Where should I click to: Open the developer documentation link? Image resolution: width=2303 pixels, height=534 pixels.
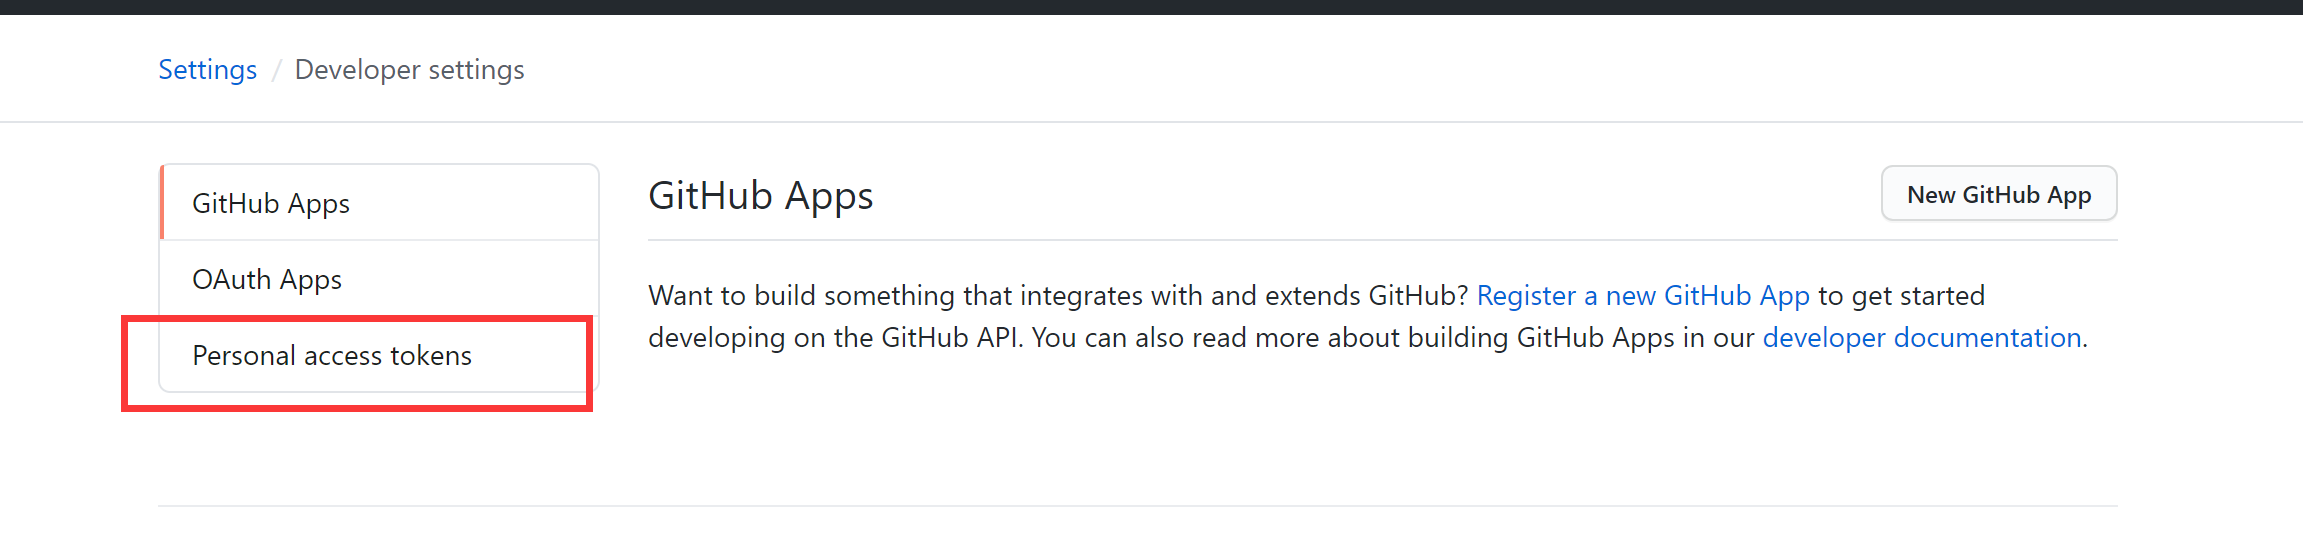click(x=1921, y=338)
